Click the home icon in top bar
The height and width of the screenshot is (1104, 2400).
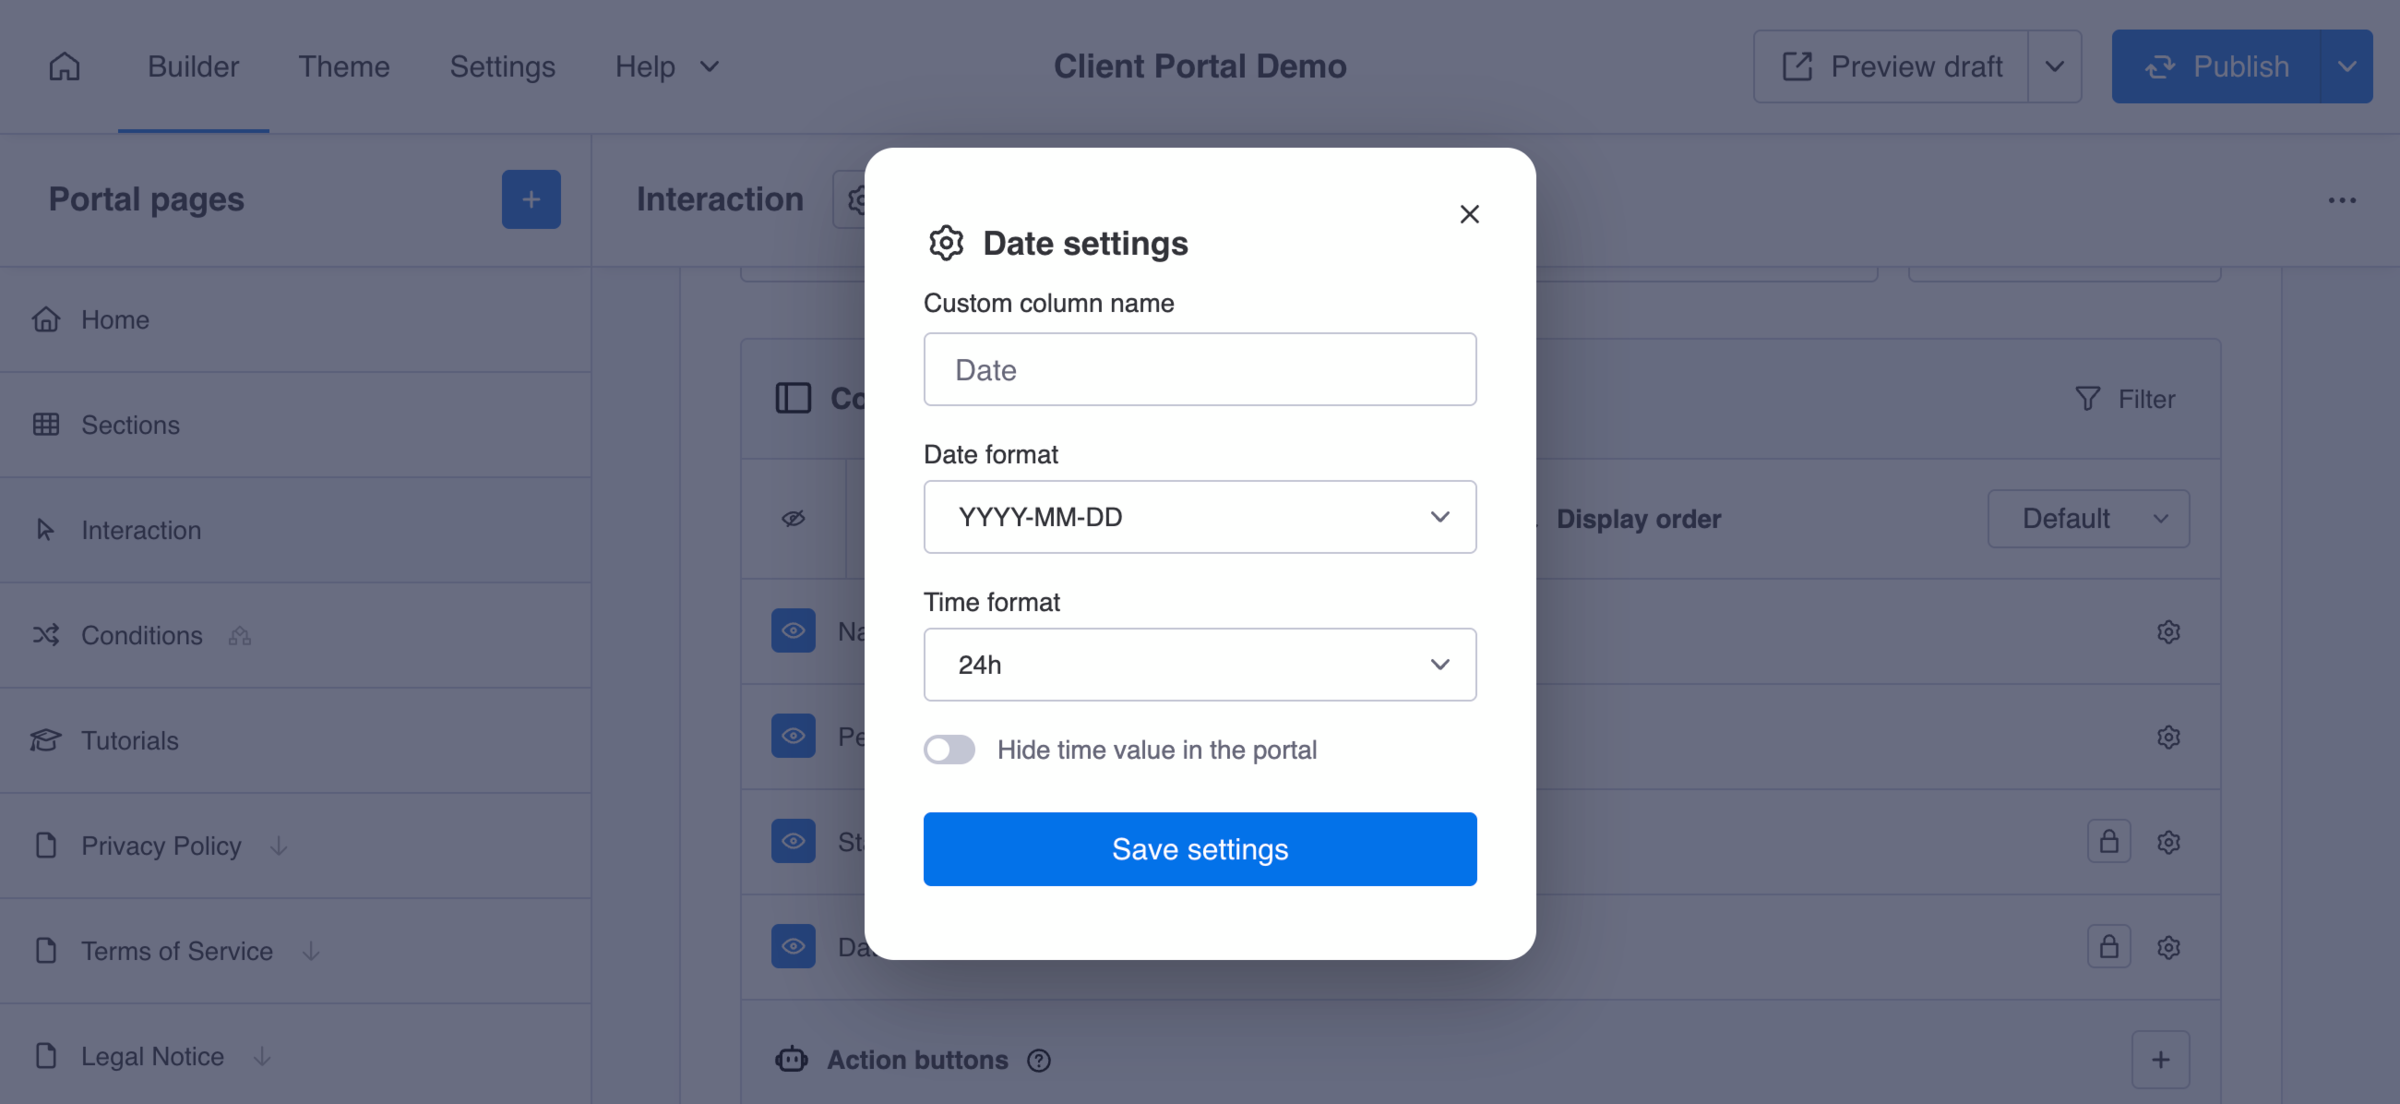[64, 66]
